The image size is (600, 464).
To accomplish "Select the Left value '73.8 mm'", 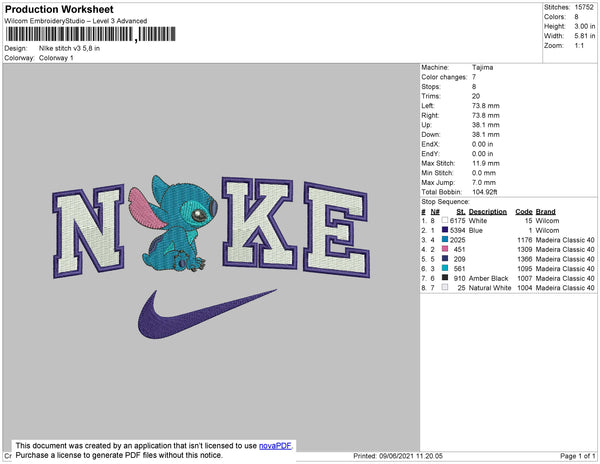I will [x=486, y=106].
